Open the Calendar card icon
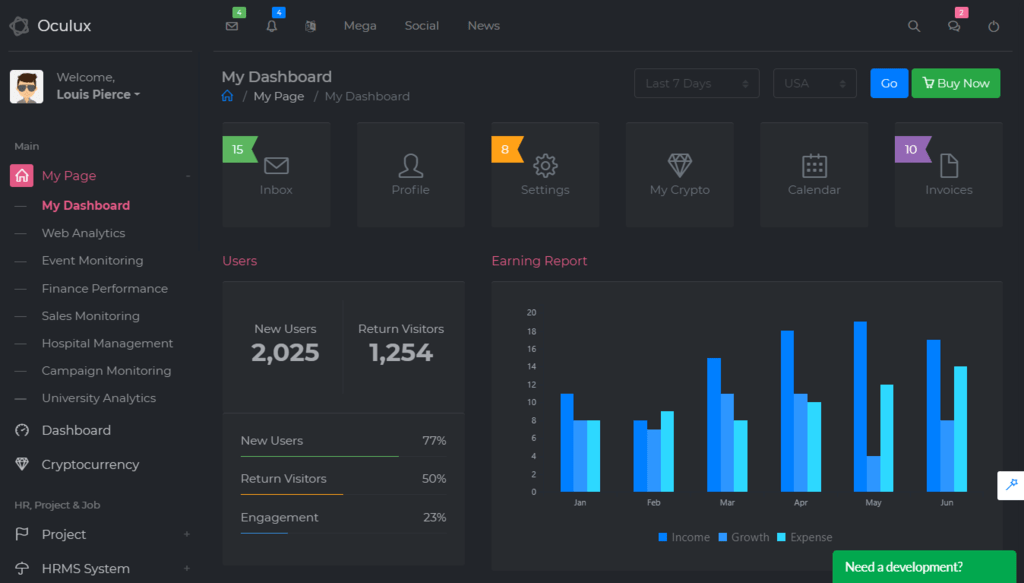Screen dimensions: 1024x583 814,164
